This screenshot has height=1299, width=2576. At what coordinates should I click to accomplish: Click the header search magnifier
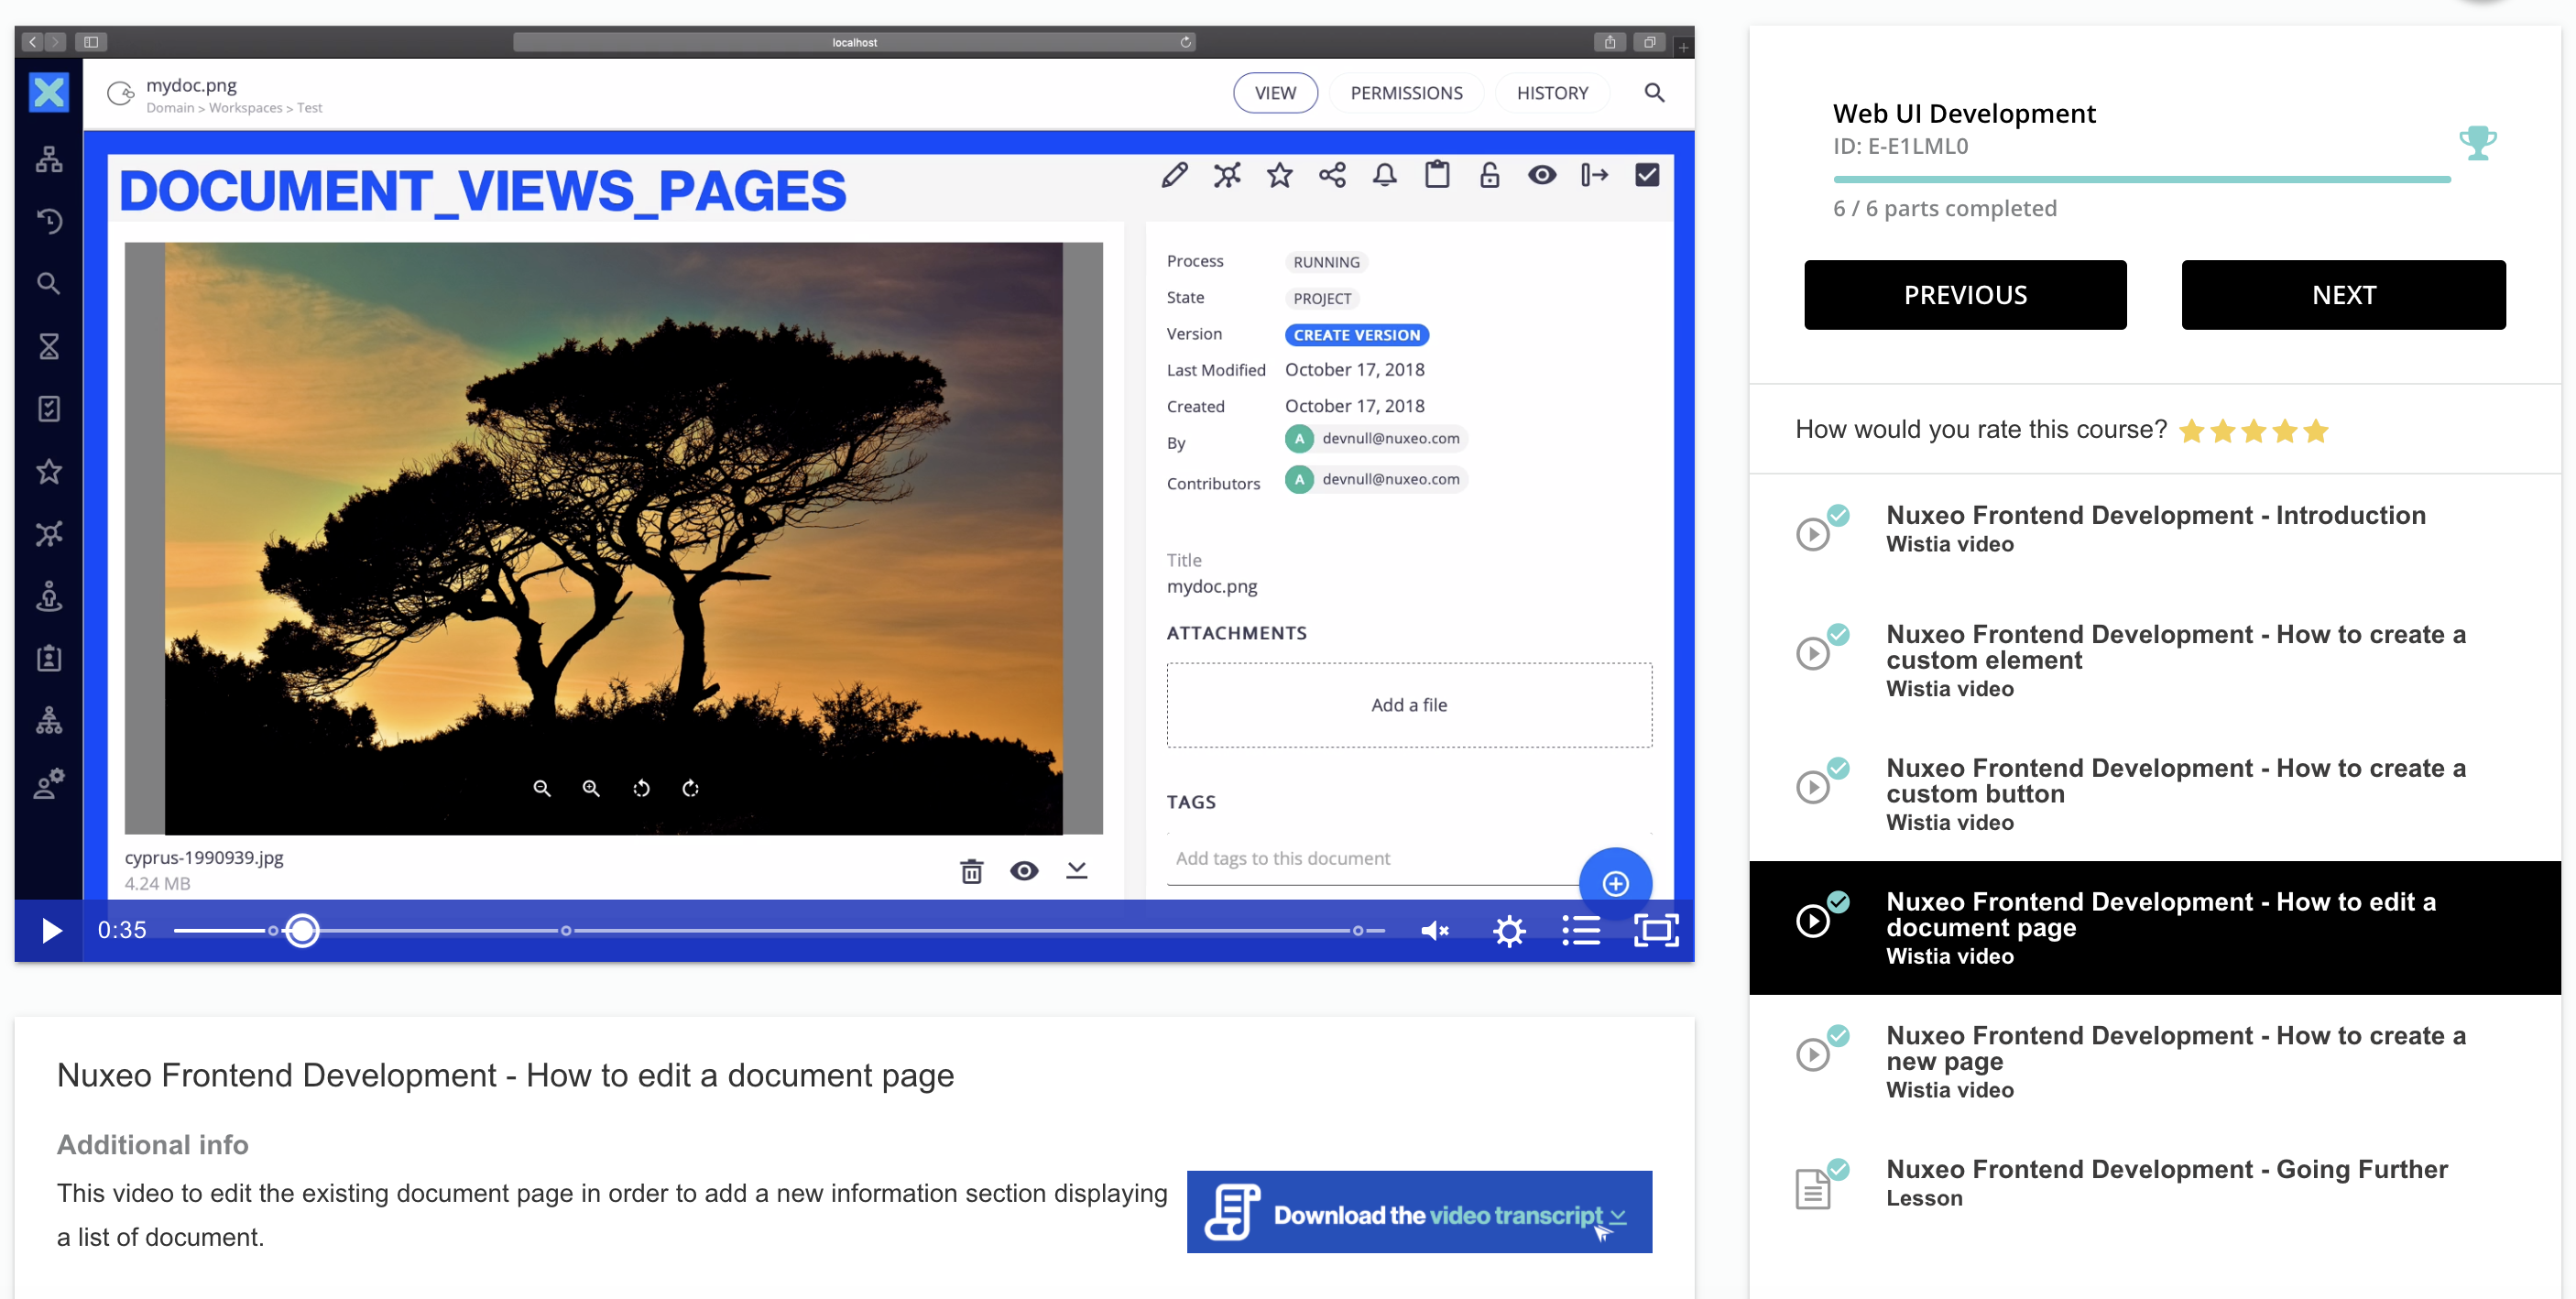click(x=1654, y=93)
